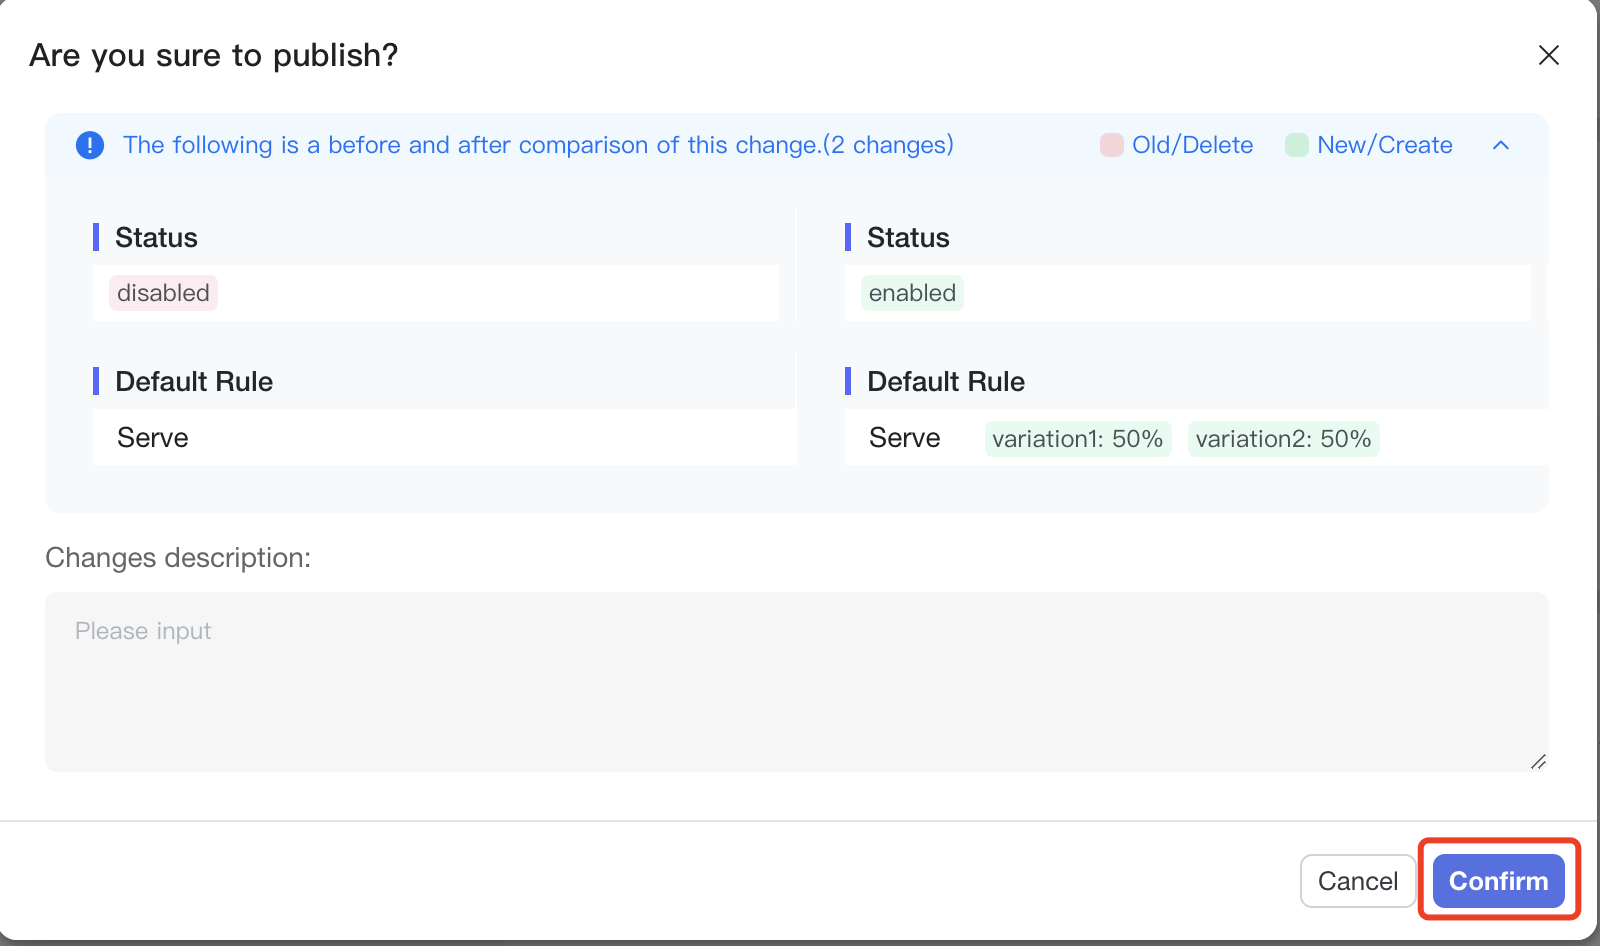Screen dimensions: 1600x946
Task: Close the publish dialog with X
Action: [1548, 55]
